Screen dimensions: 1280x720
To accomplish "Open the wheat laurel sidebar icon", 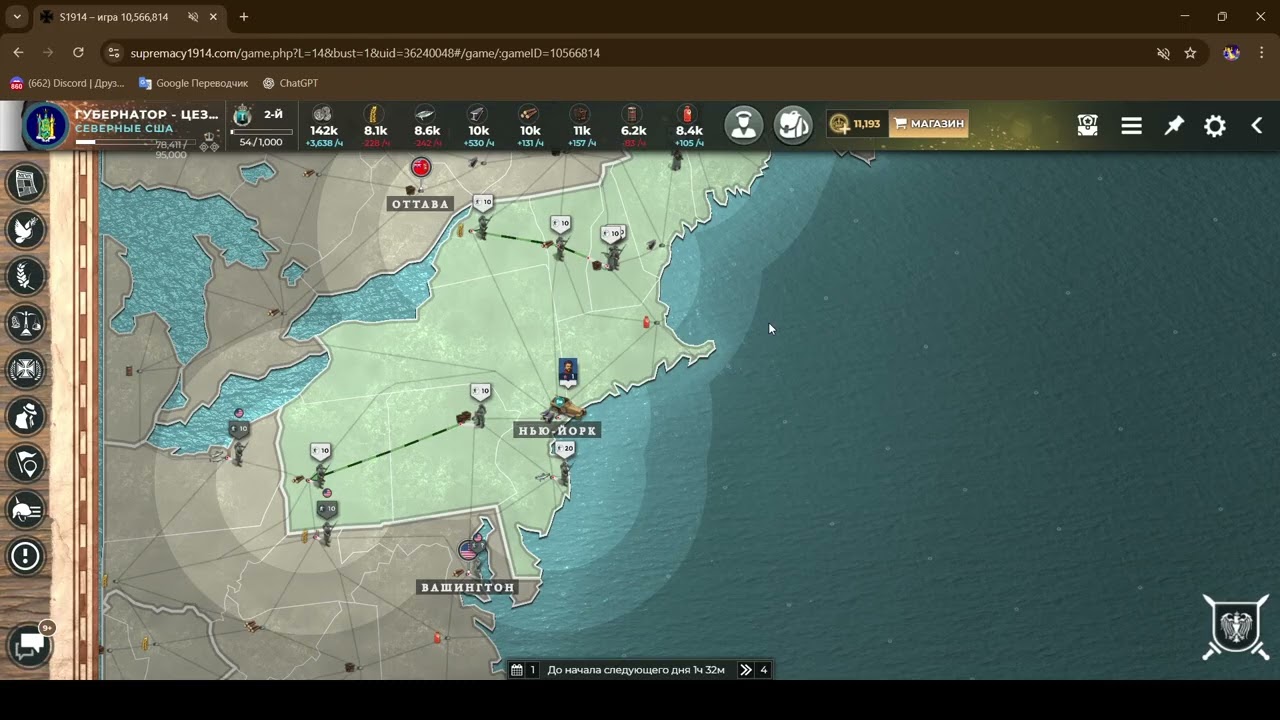I will 26,276.
